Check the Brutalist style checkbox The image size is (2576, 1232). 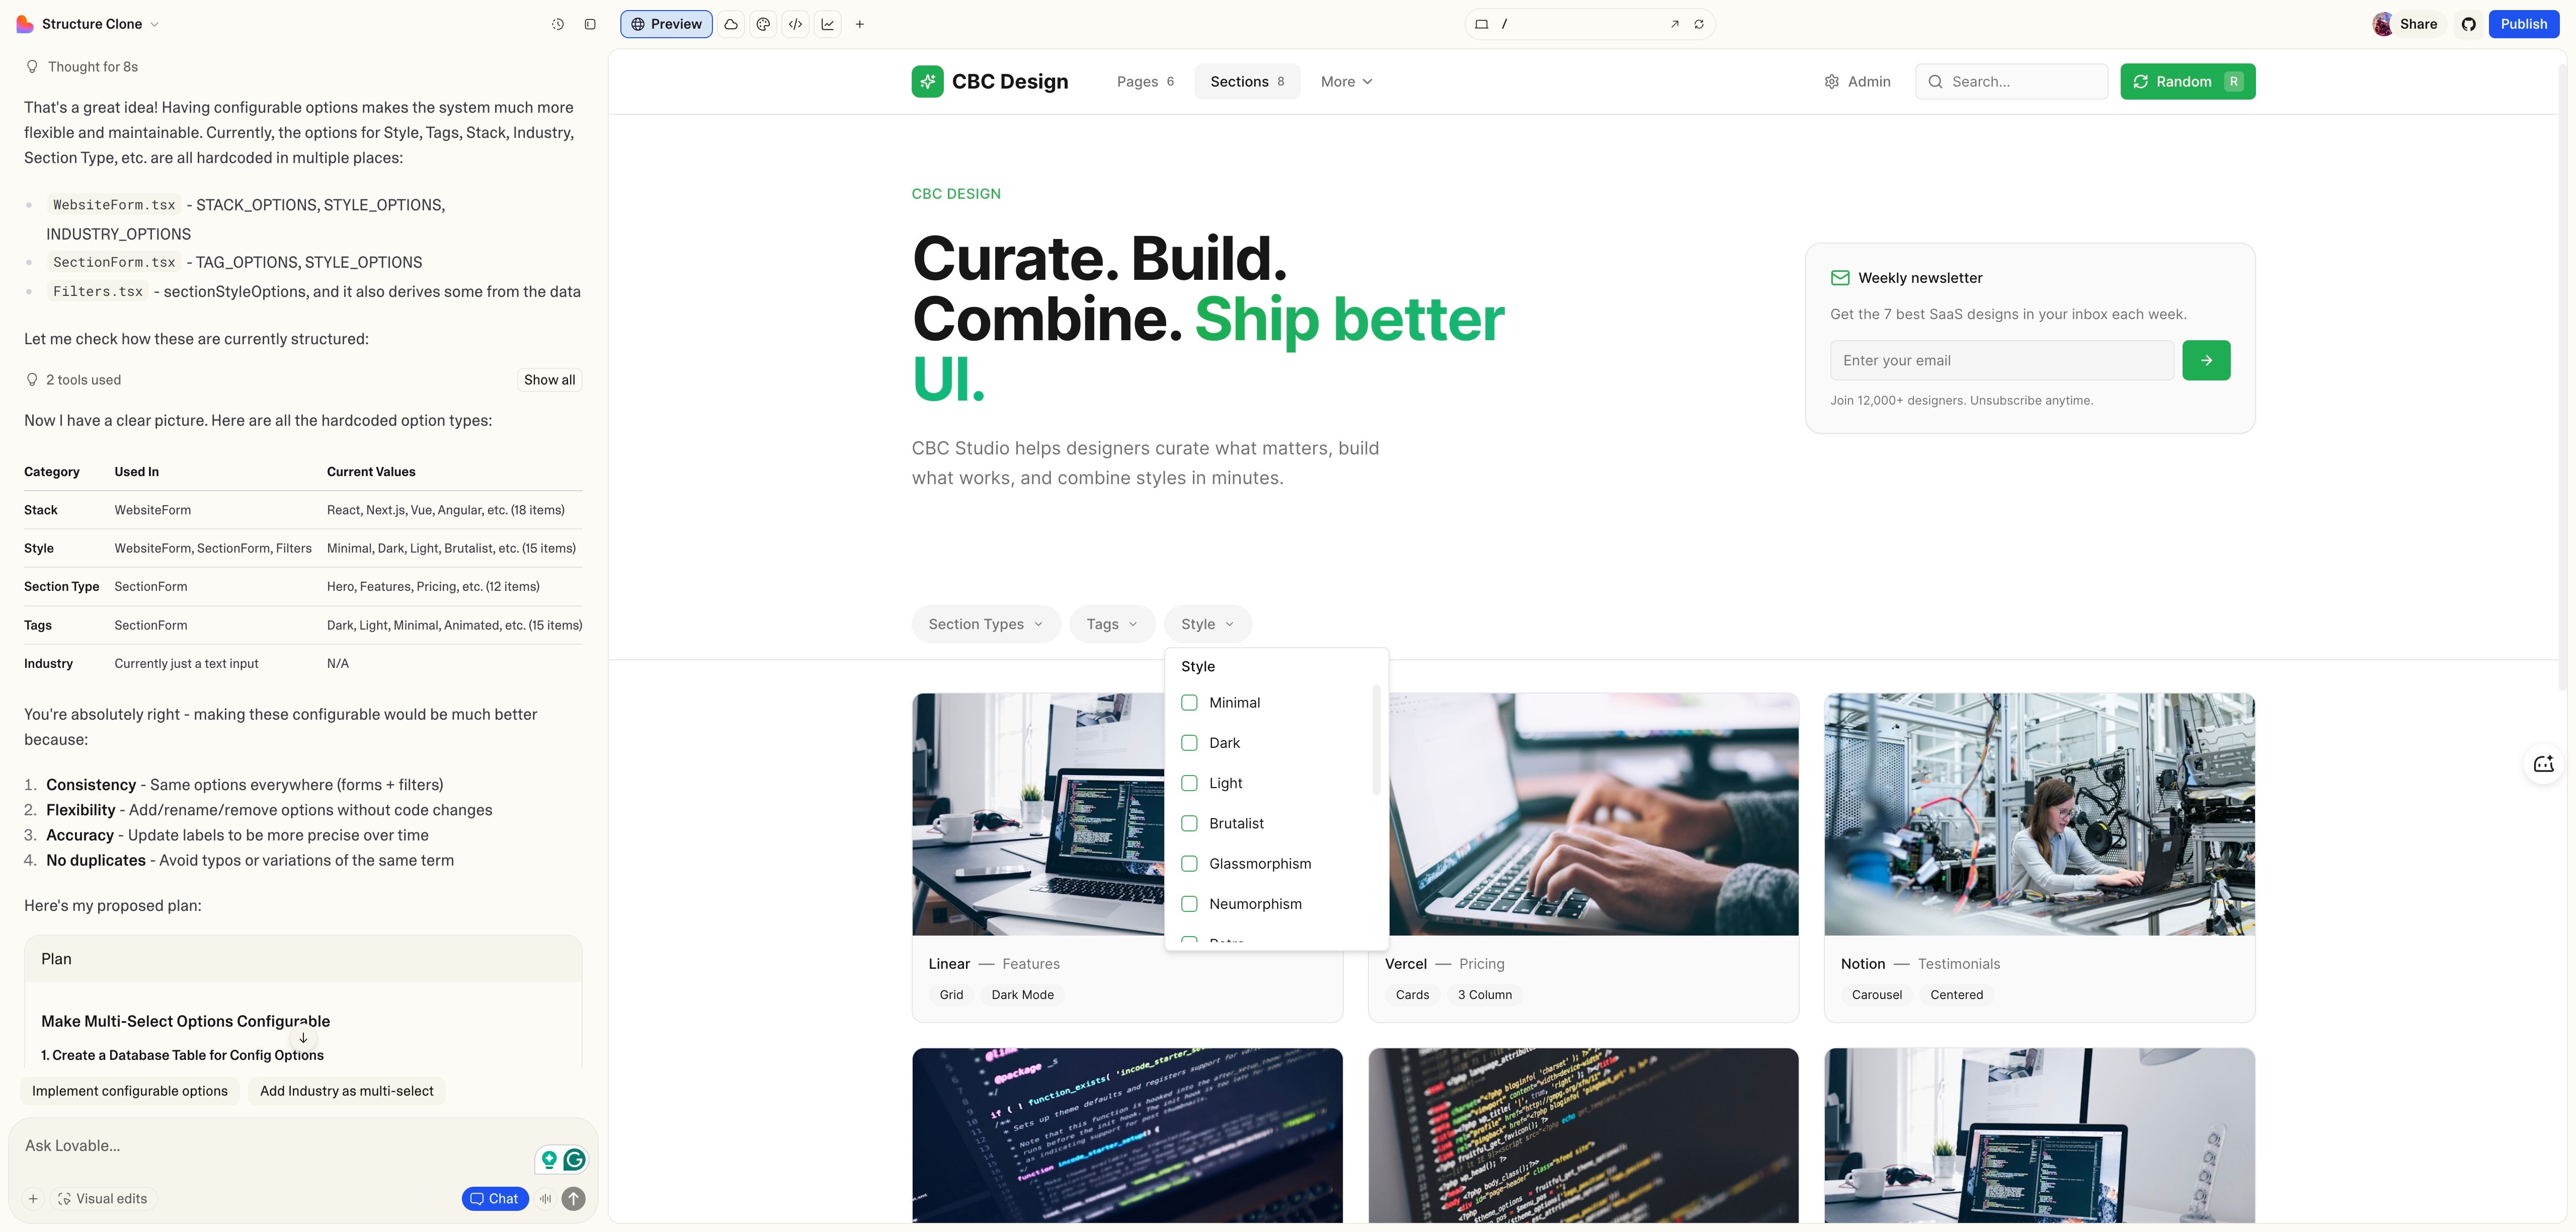point(1189,823)
